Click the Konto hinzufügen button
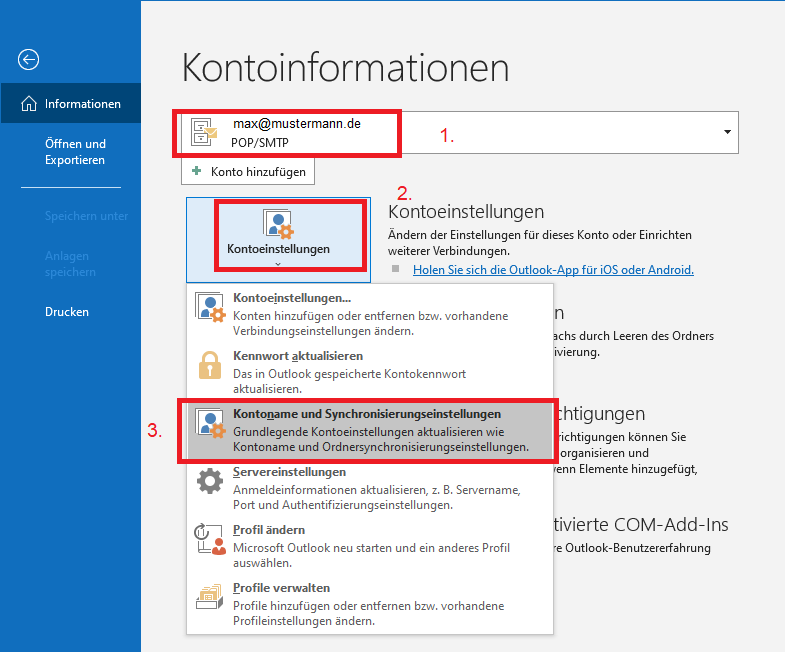 (x=248, y=172)
